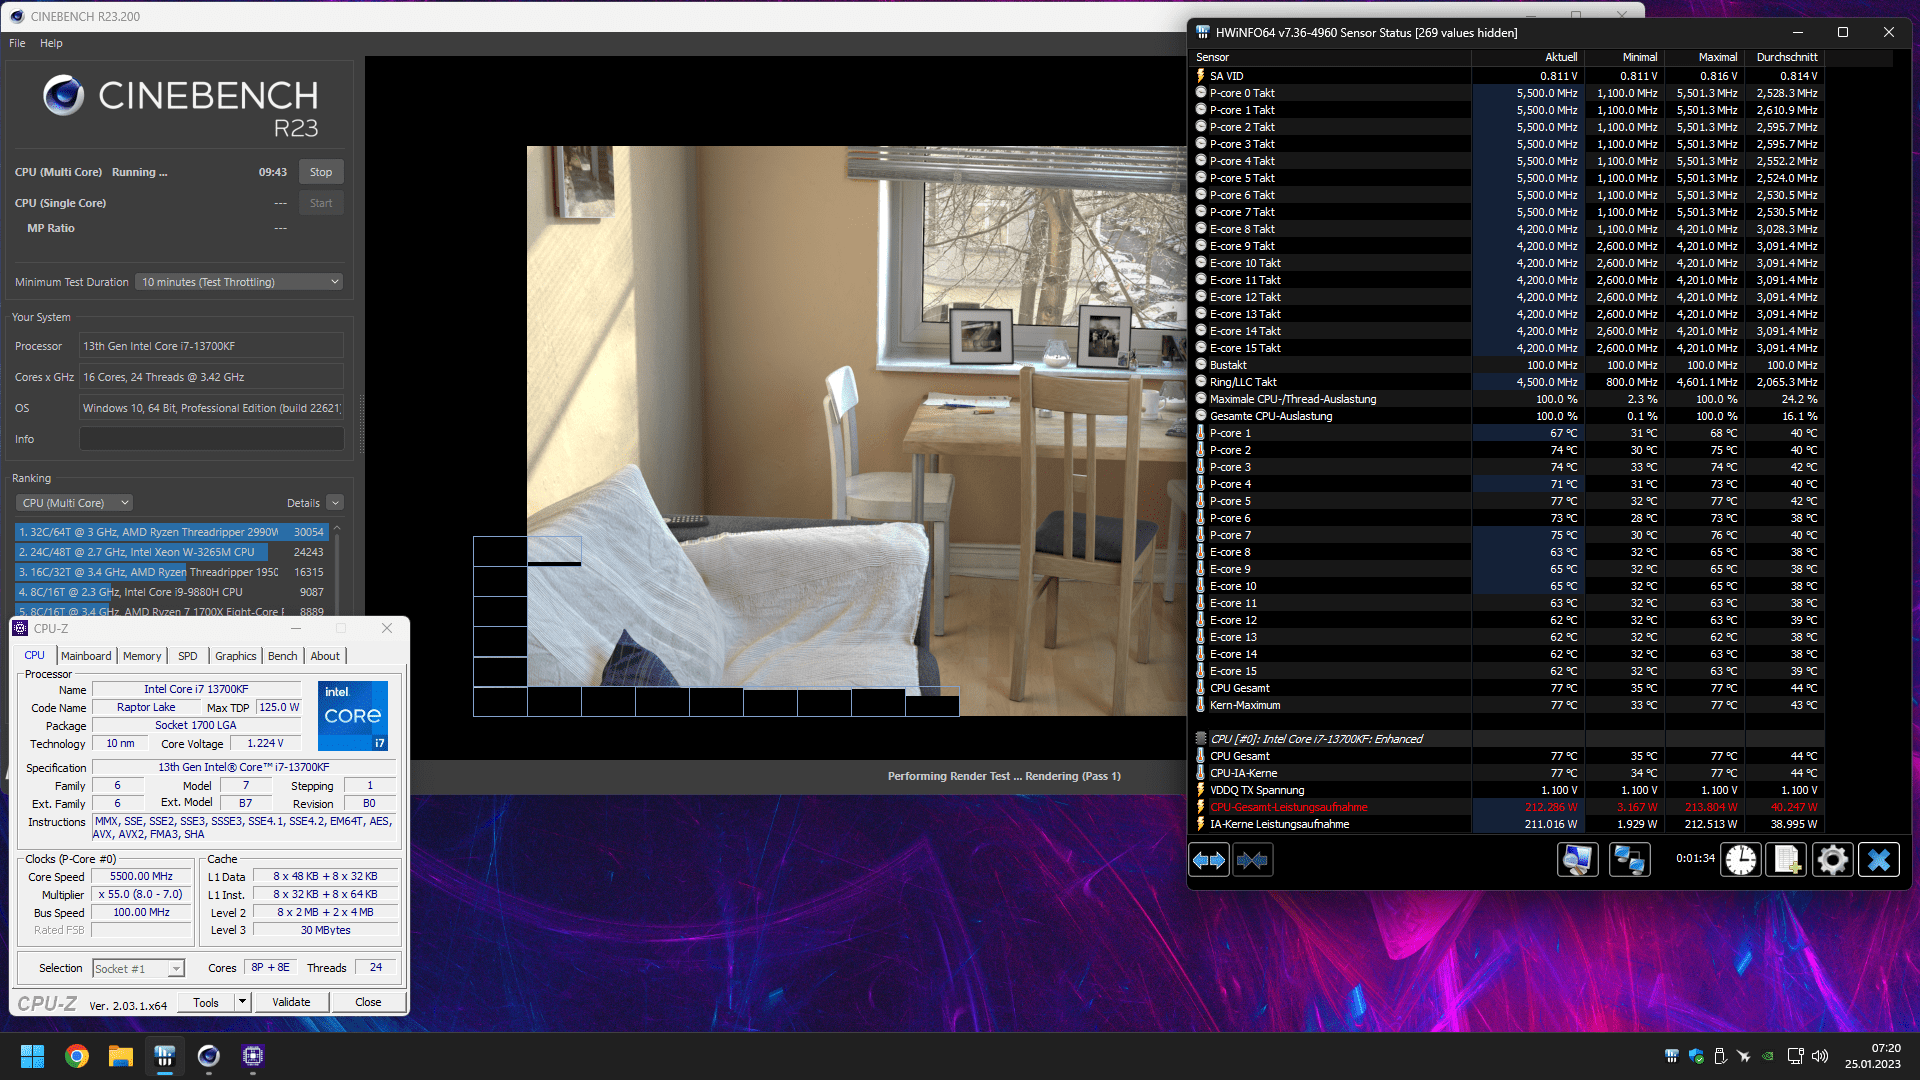Click CPU [#0] sensor group chip icon

coord(1201,739)
